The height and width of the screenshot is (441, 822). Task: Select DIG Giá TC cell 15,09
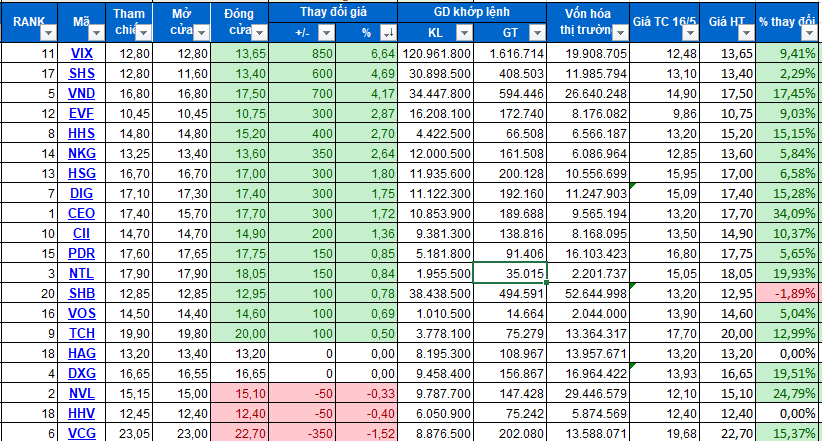click(665, 193)
